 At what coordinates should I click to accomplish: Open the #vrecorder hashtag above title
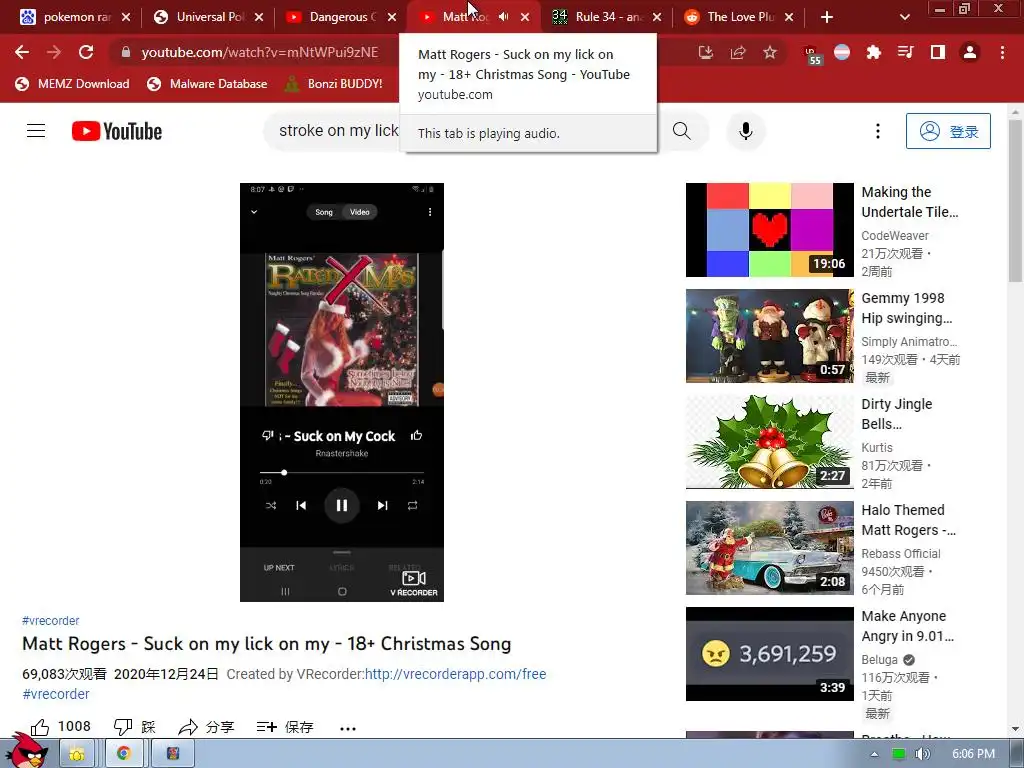(50, 620)
